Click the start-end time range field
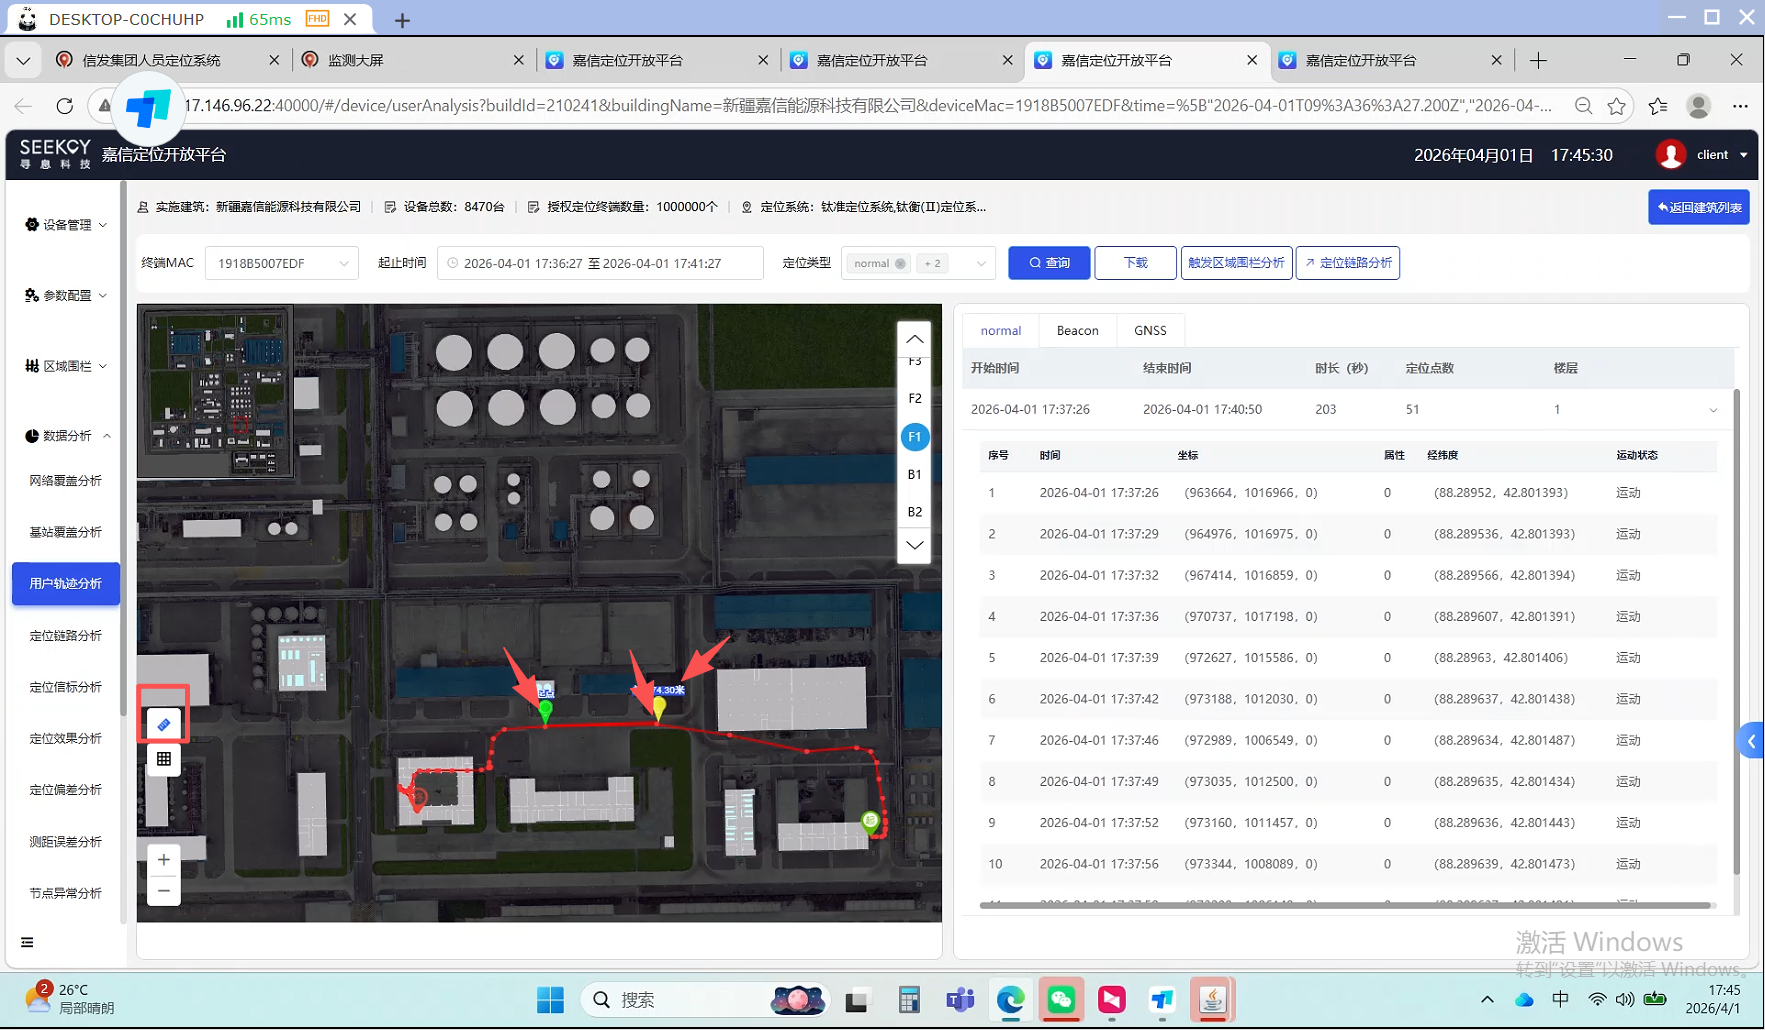This screenshot has width=1765, height=1030. pyautogui.click(x=600, y=264)
